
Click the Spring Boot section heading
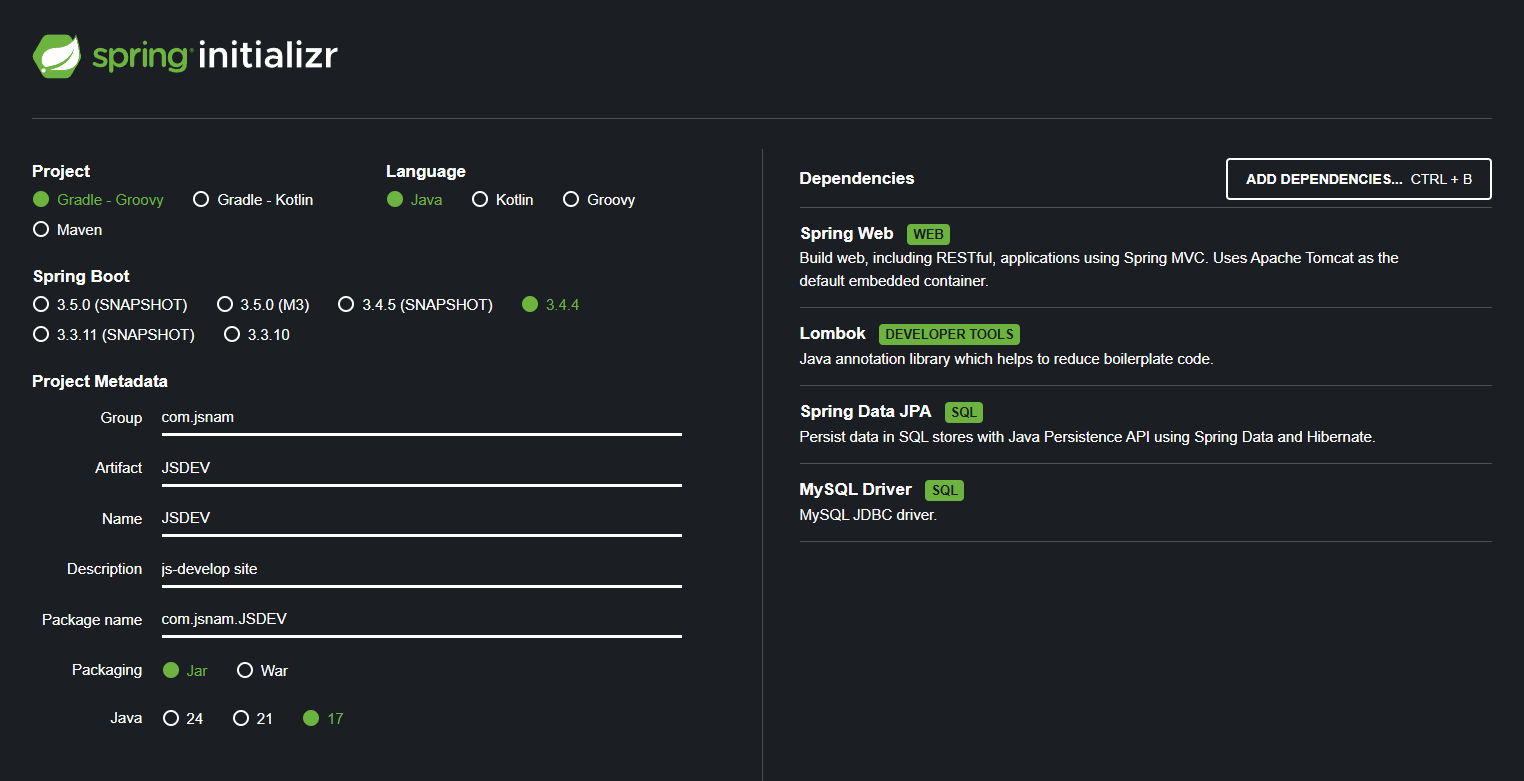pos(81,277)
